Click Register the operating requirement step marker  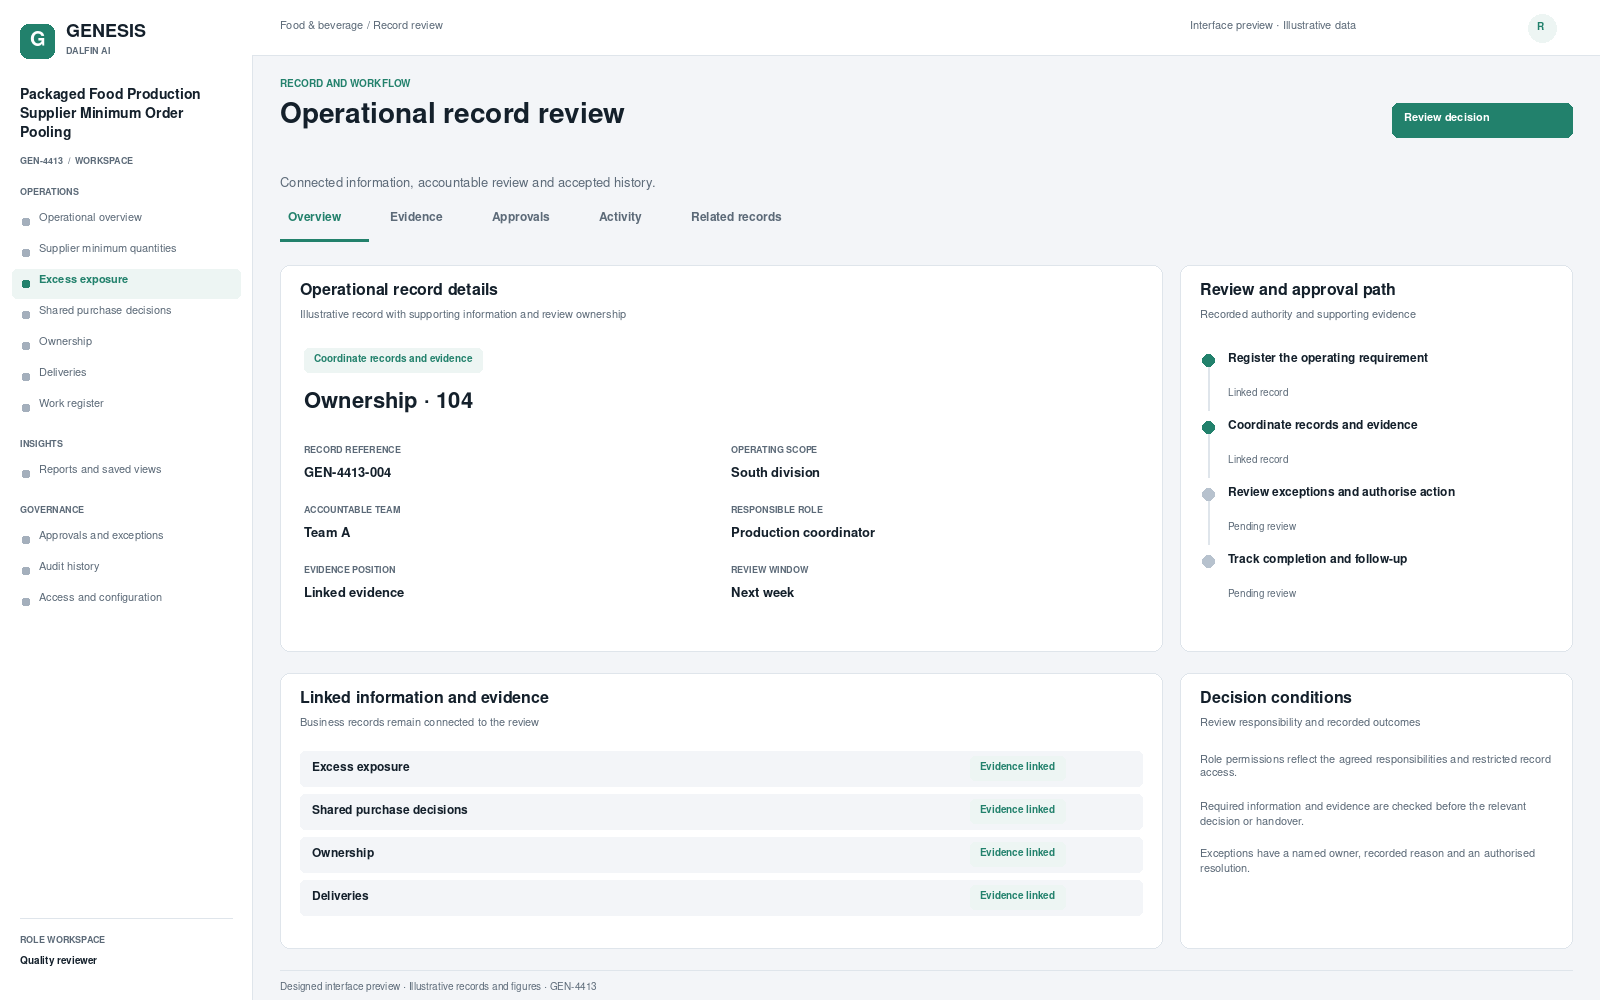(1208, 360)
